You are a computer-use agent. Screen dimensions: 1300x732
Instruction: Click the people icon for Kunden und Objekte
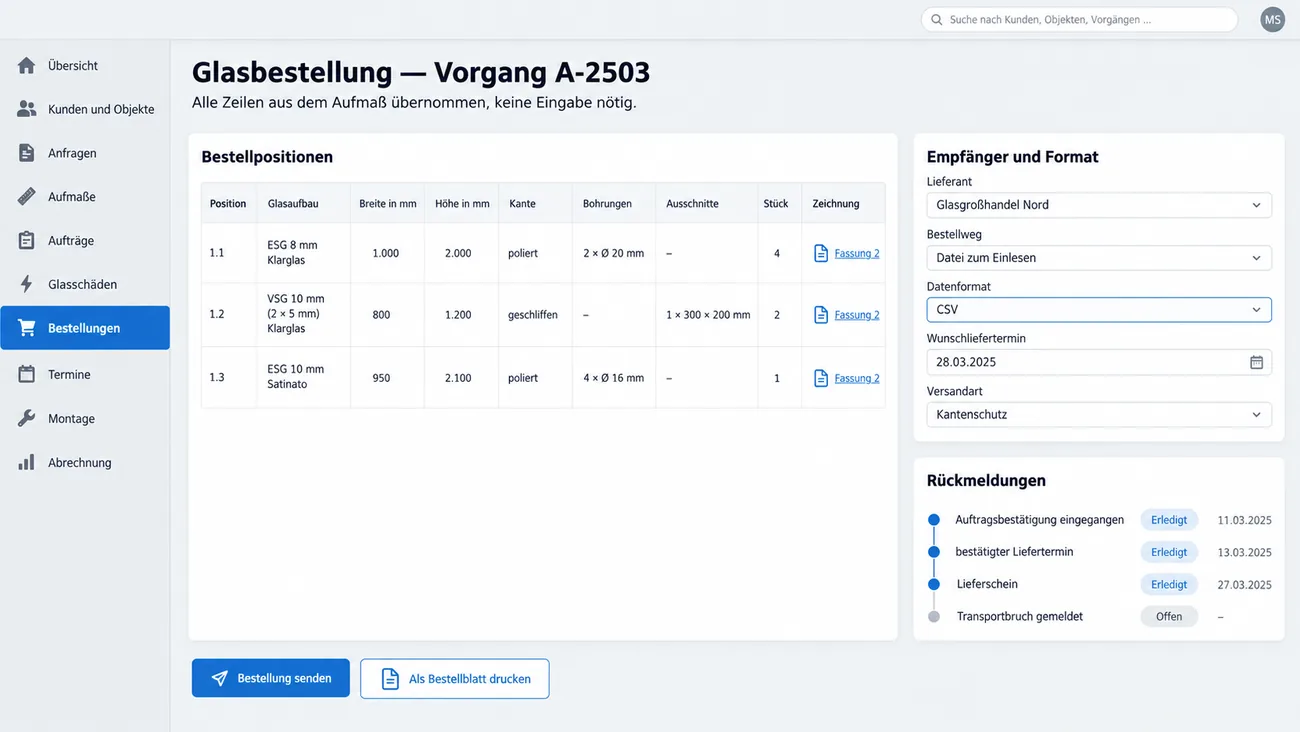click(x=27, y=109)
